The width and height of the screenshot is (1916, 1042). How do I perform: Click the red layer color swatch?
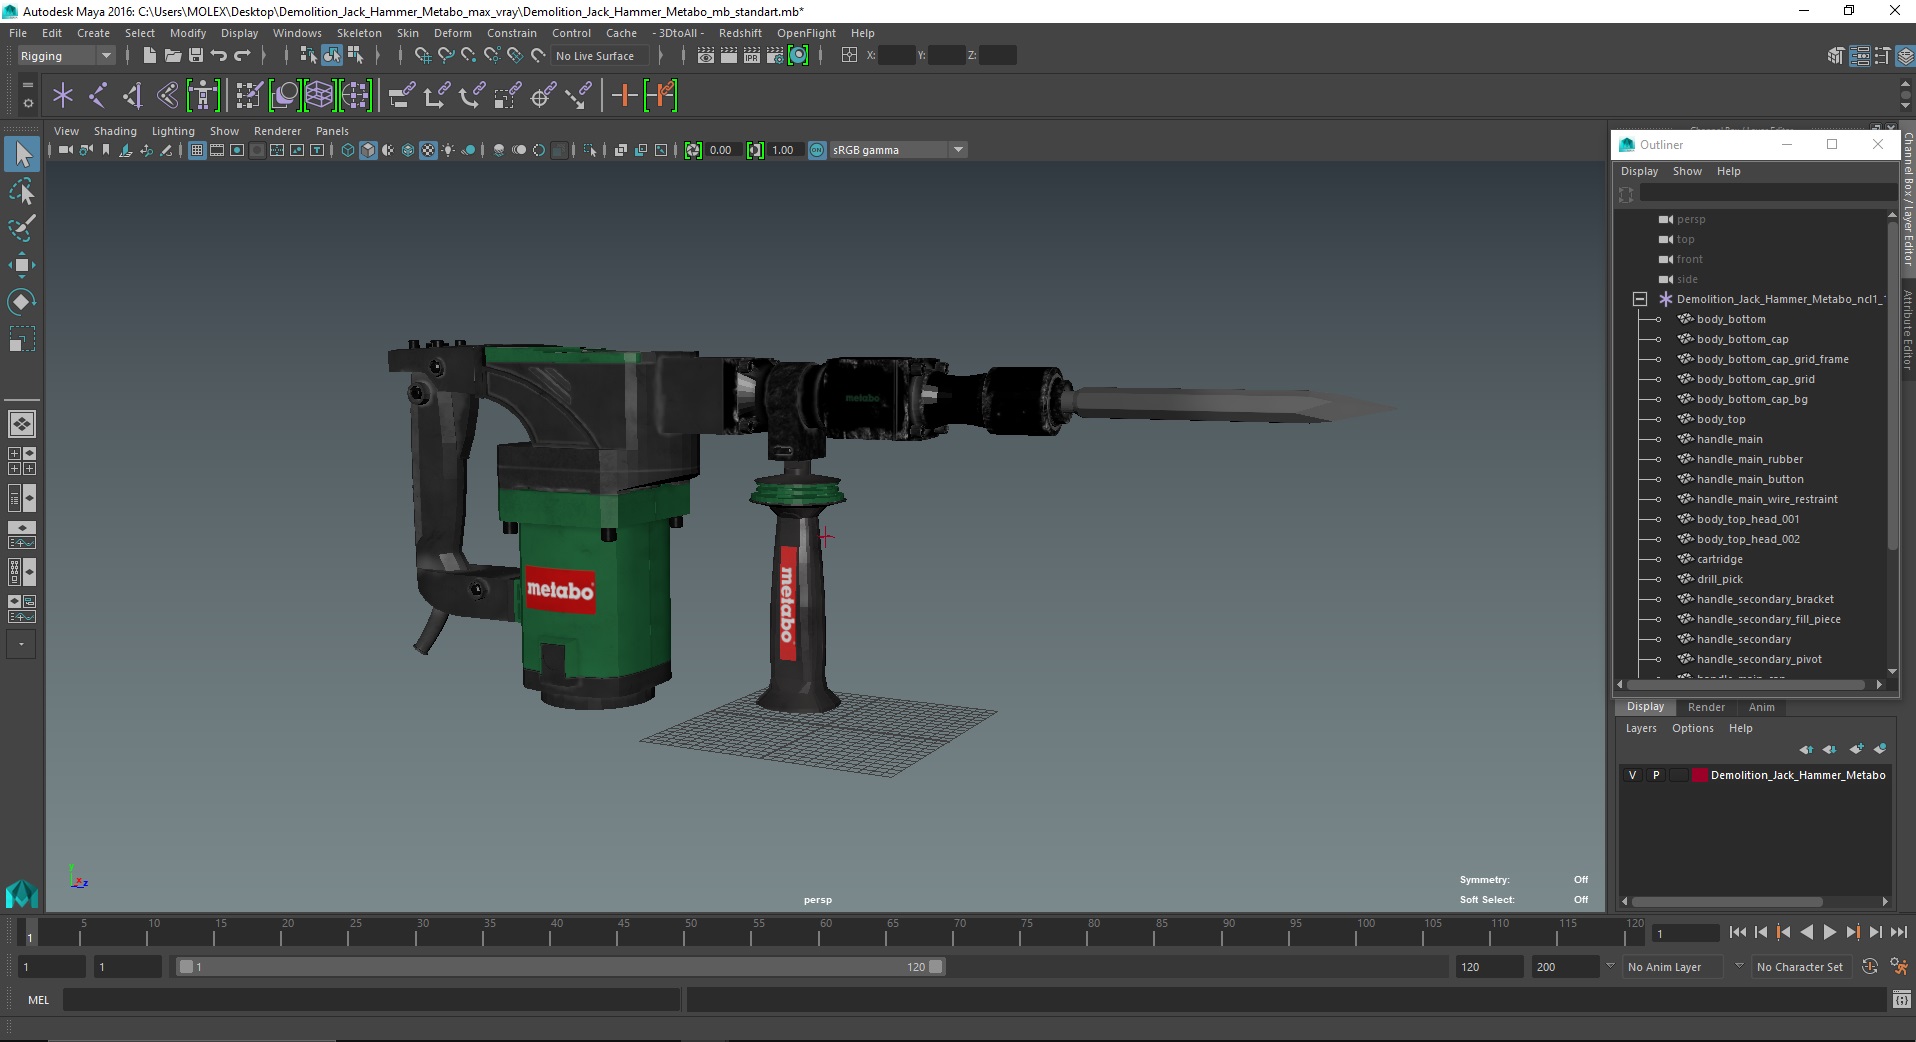point(1699,775)
